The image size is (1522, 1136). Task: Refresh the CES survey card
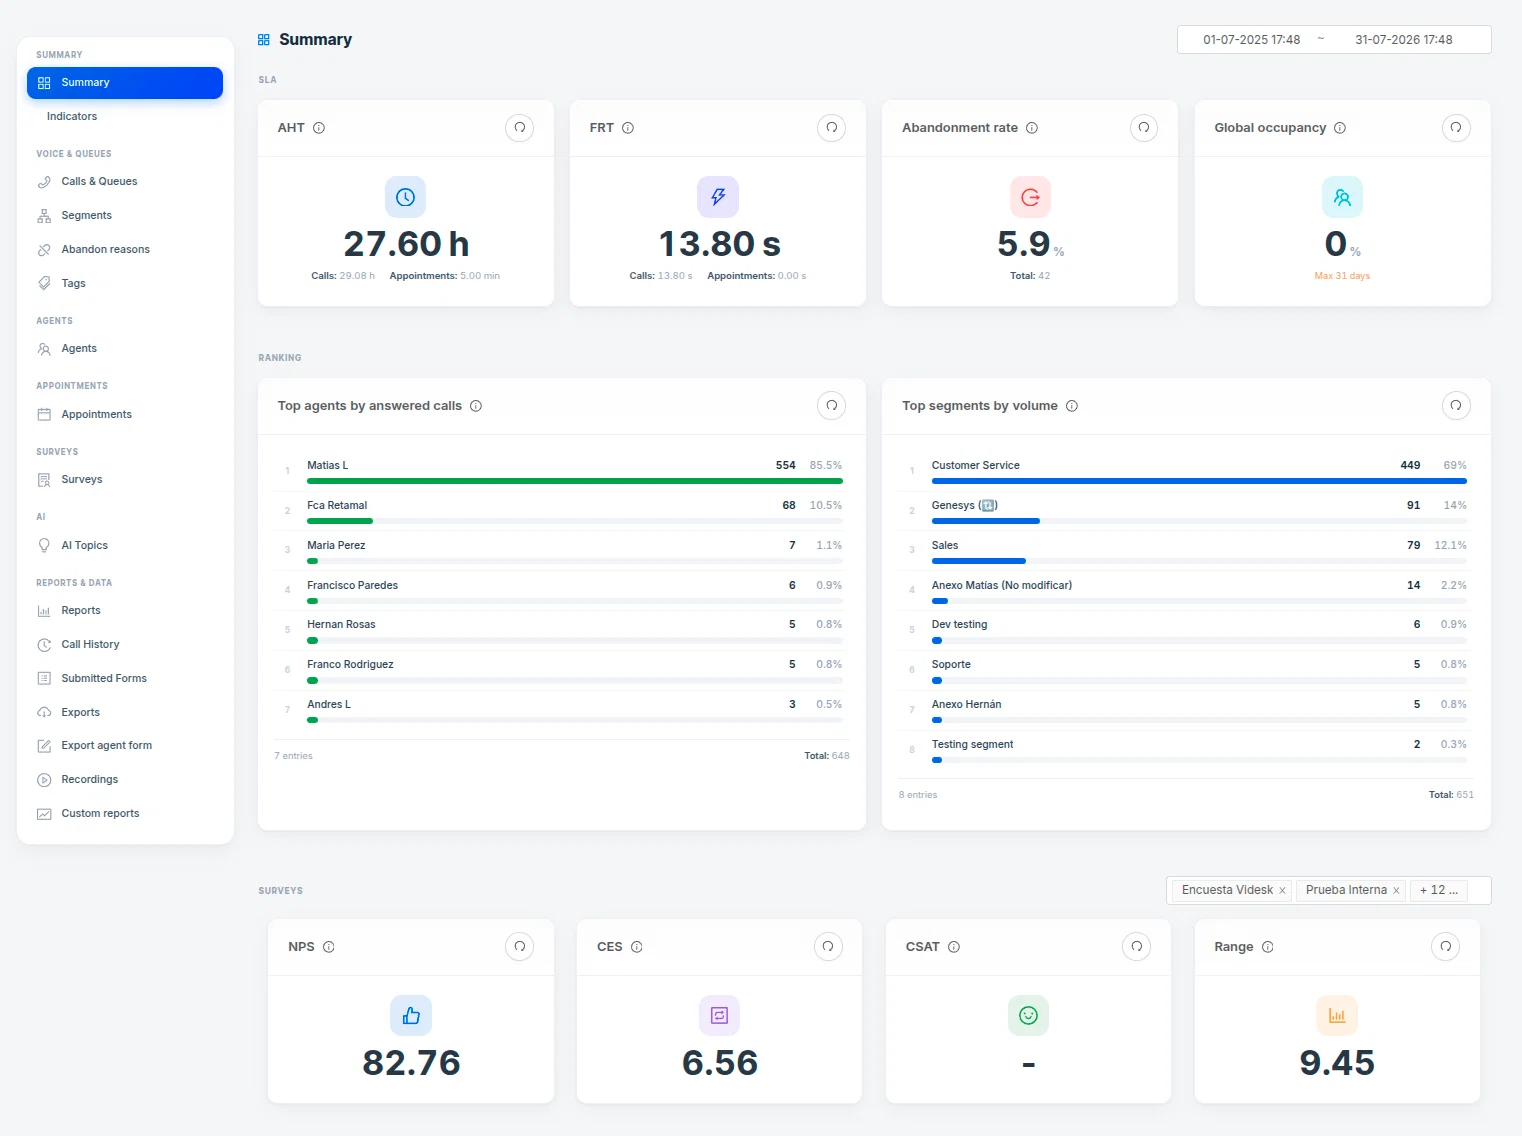[x=828, y=947]
